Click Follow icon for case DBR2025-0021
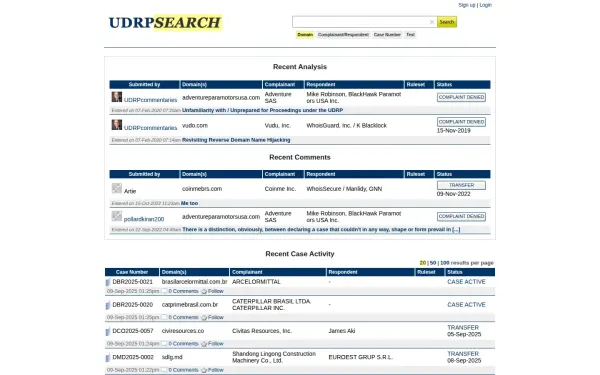 pos(204,291)
